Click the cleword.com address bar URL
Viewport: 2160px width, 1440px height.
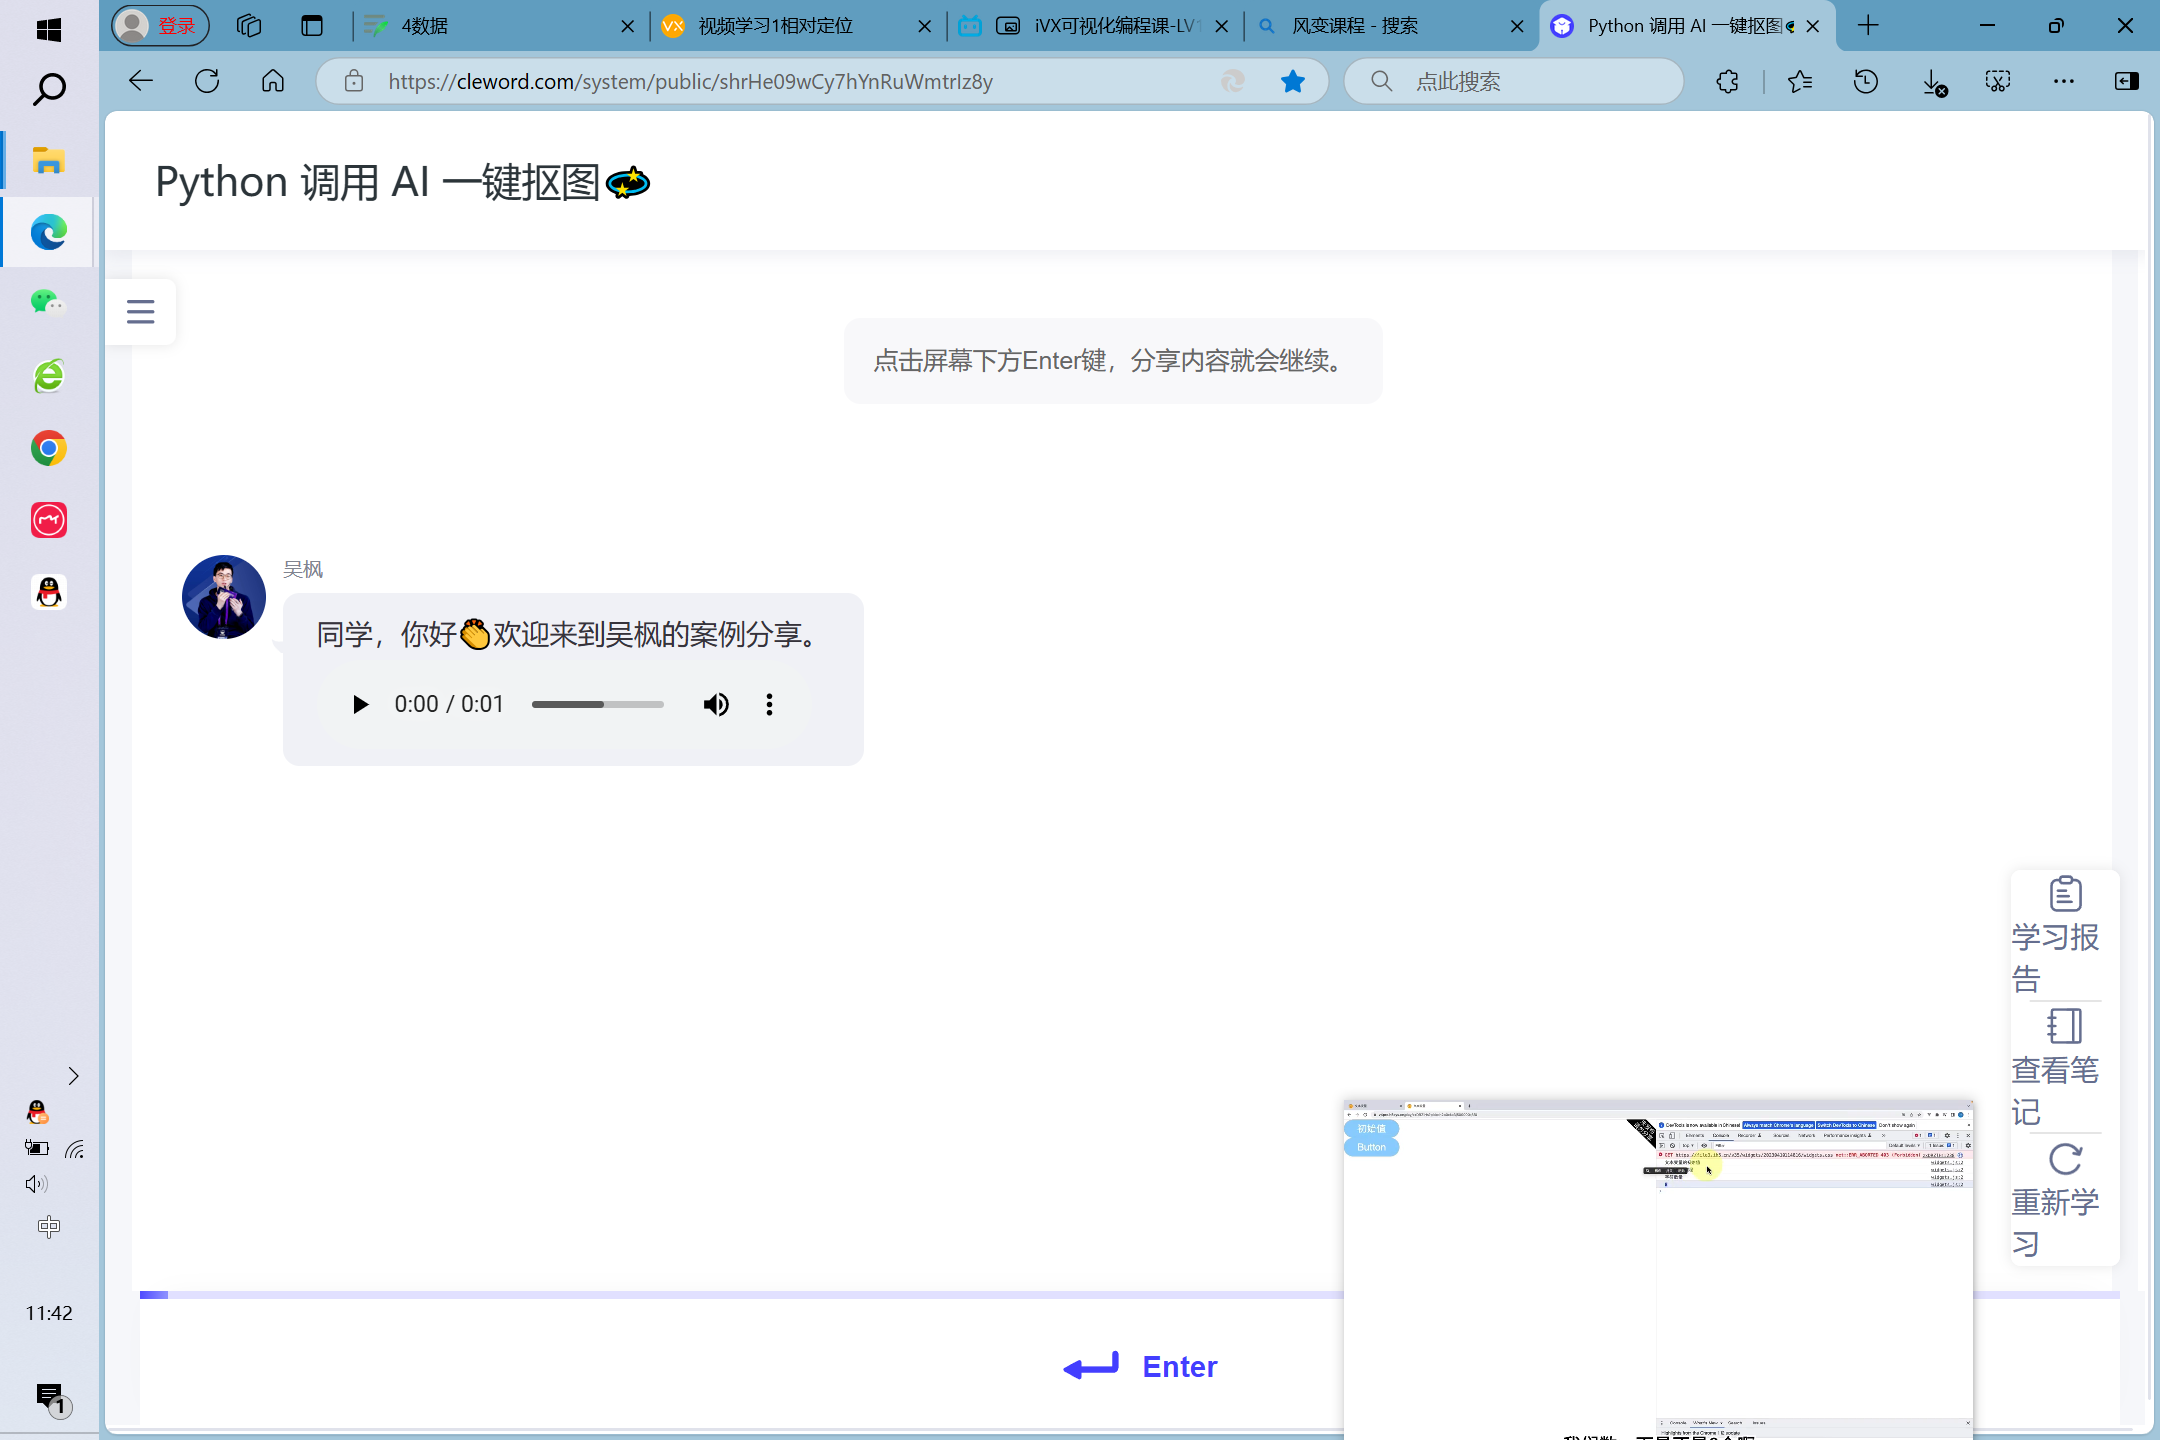(690, 81)
